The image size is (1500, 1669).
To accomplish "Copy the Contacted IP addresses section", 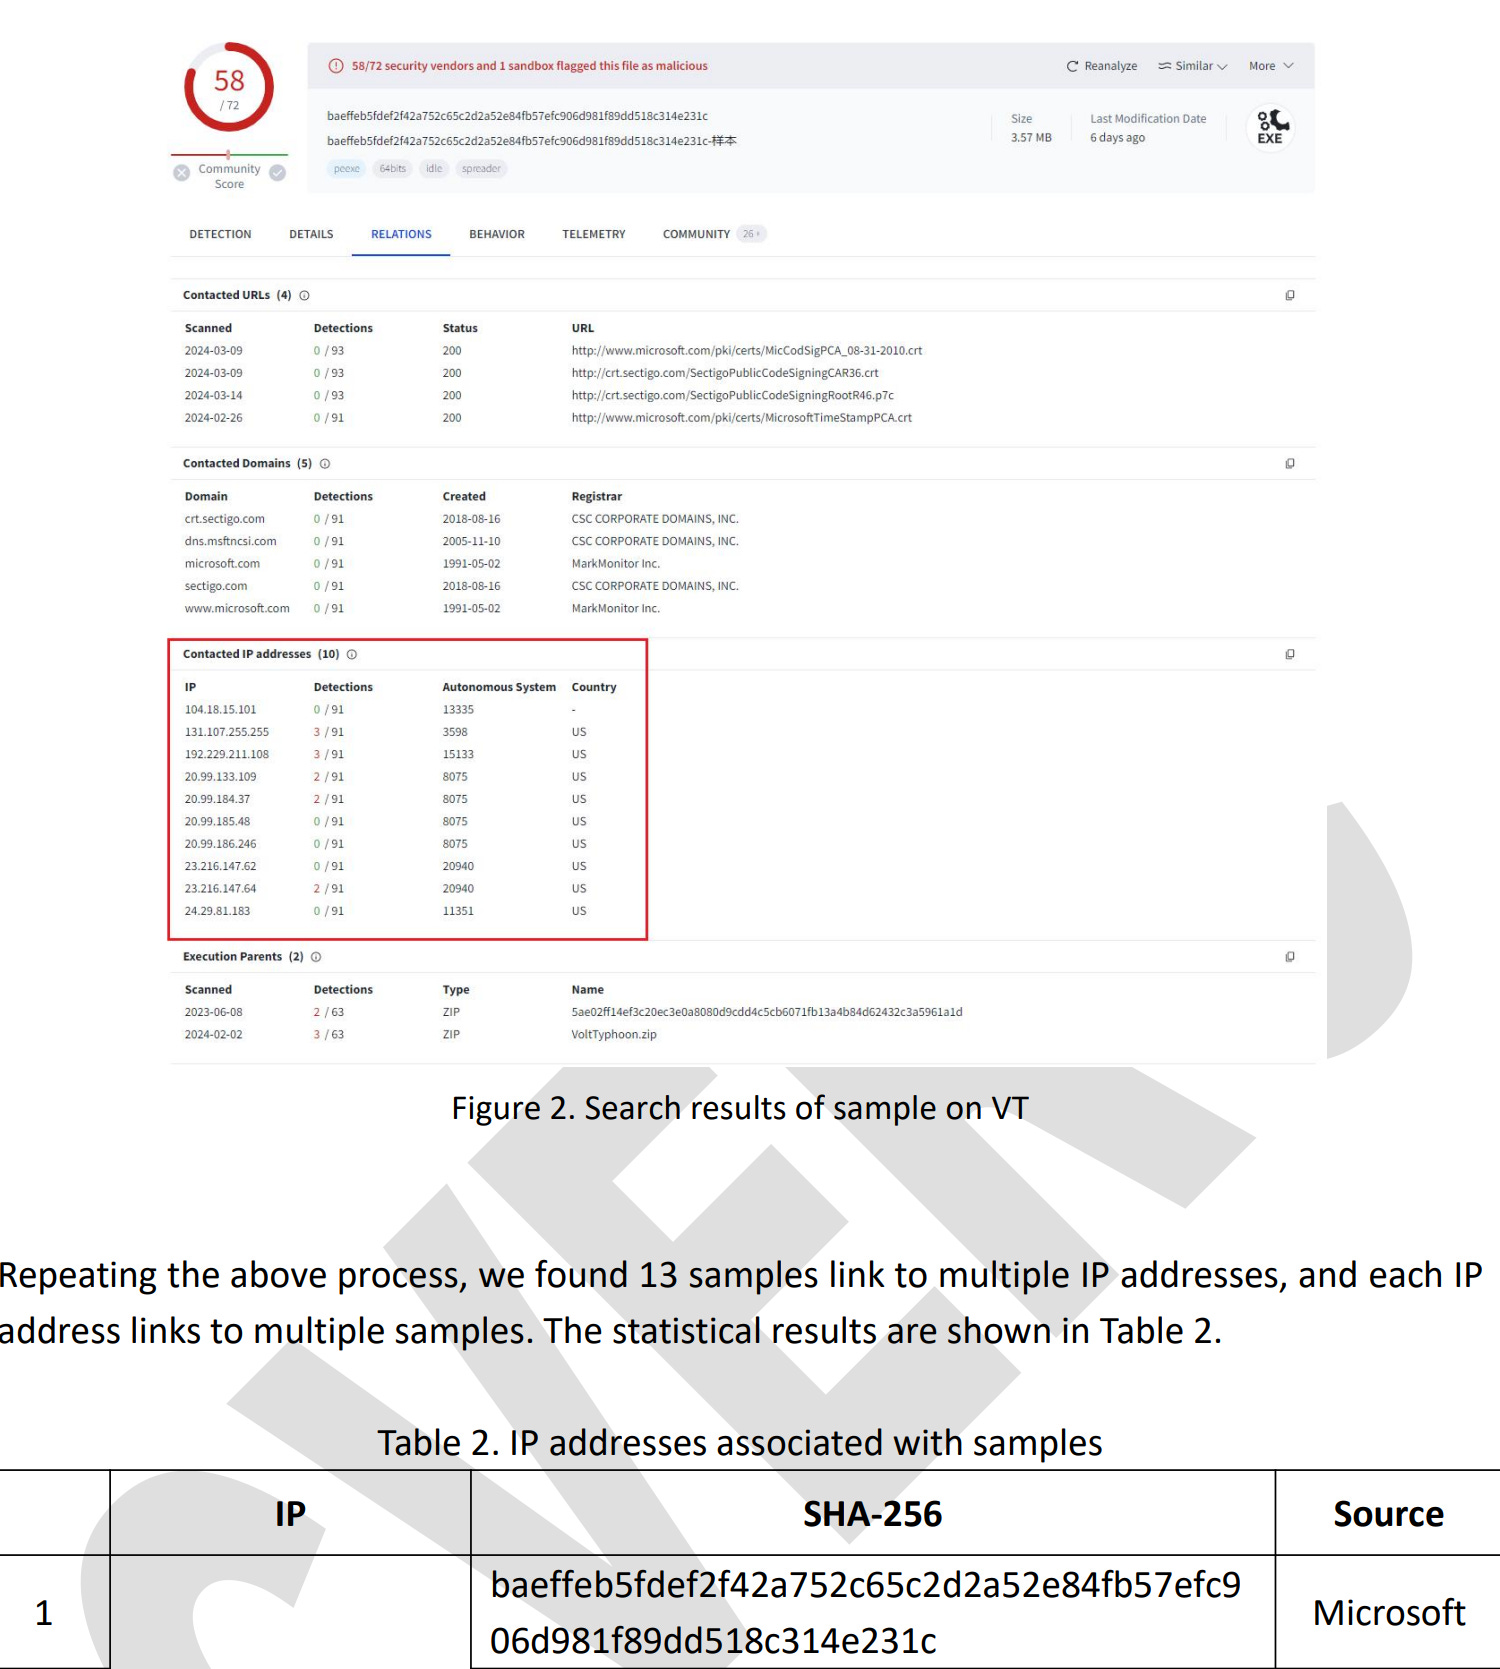I will (1290, 655).
